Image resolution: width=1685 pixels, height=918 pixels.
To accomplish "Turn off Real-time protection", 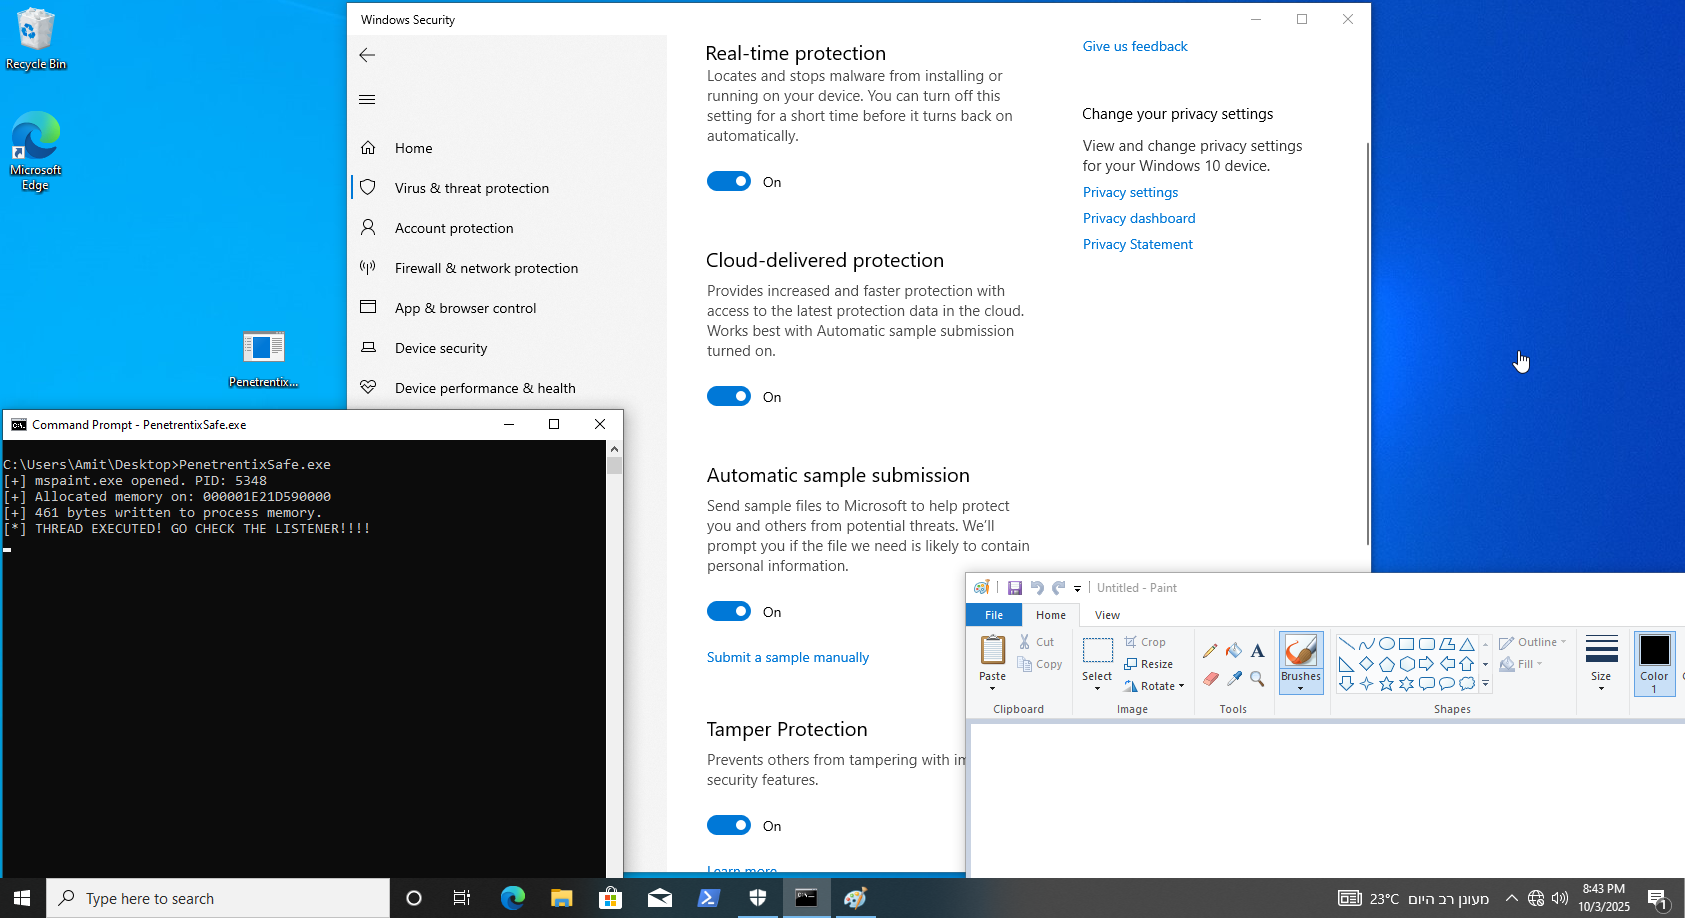I will (x=729, y=181).
